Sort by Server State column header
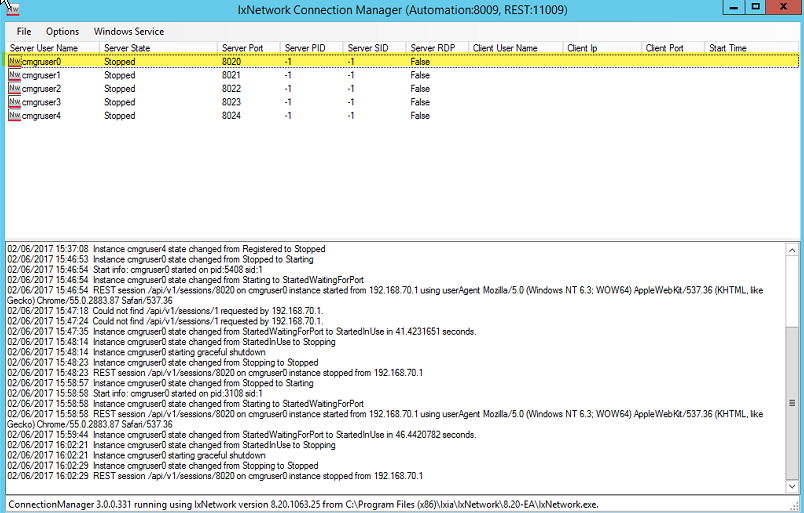This screenshot has width=804, height=513. click(x=127, y=48)
